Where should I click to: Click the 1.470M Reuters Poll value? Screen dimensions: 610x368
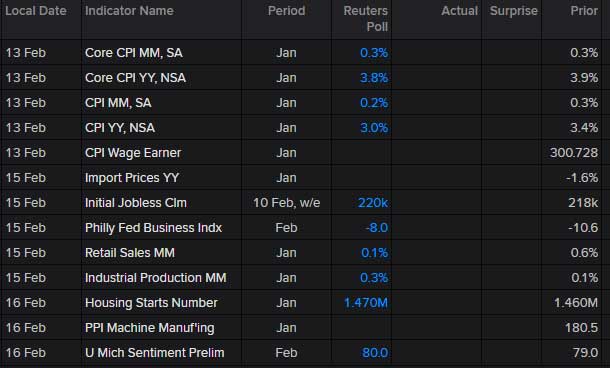(366, 303)
